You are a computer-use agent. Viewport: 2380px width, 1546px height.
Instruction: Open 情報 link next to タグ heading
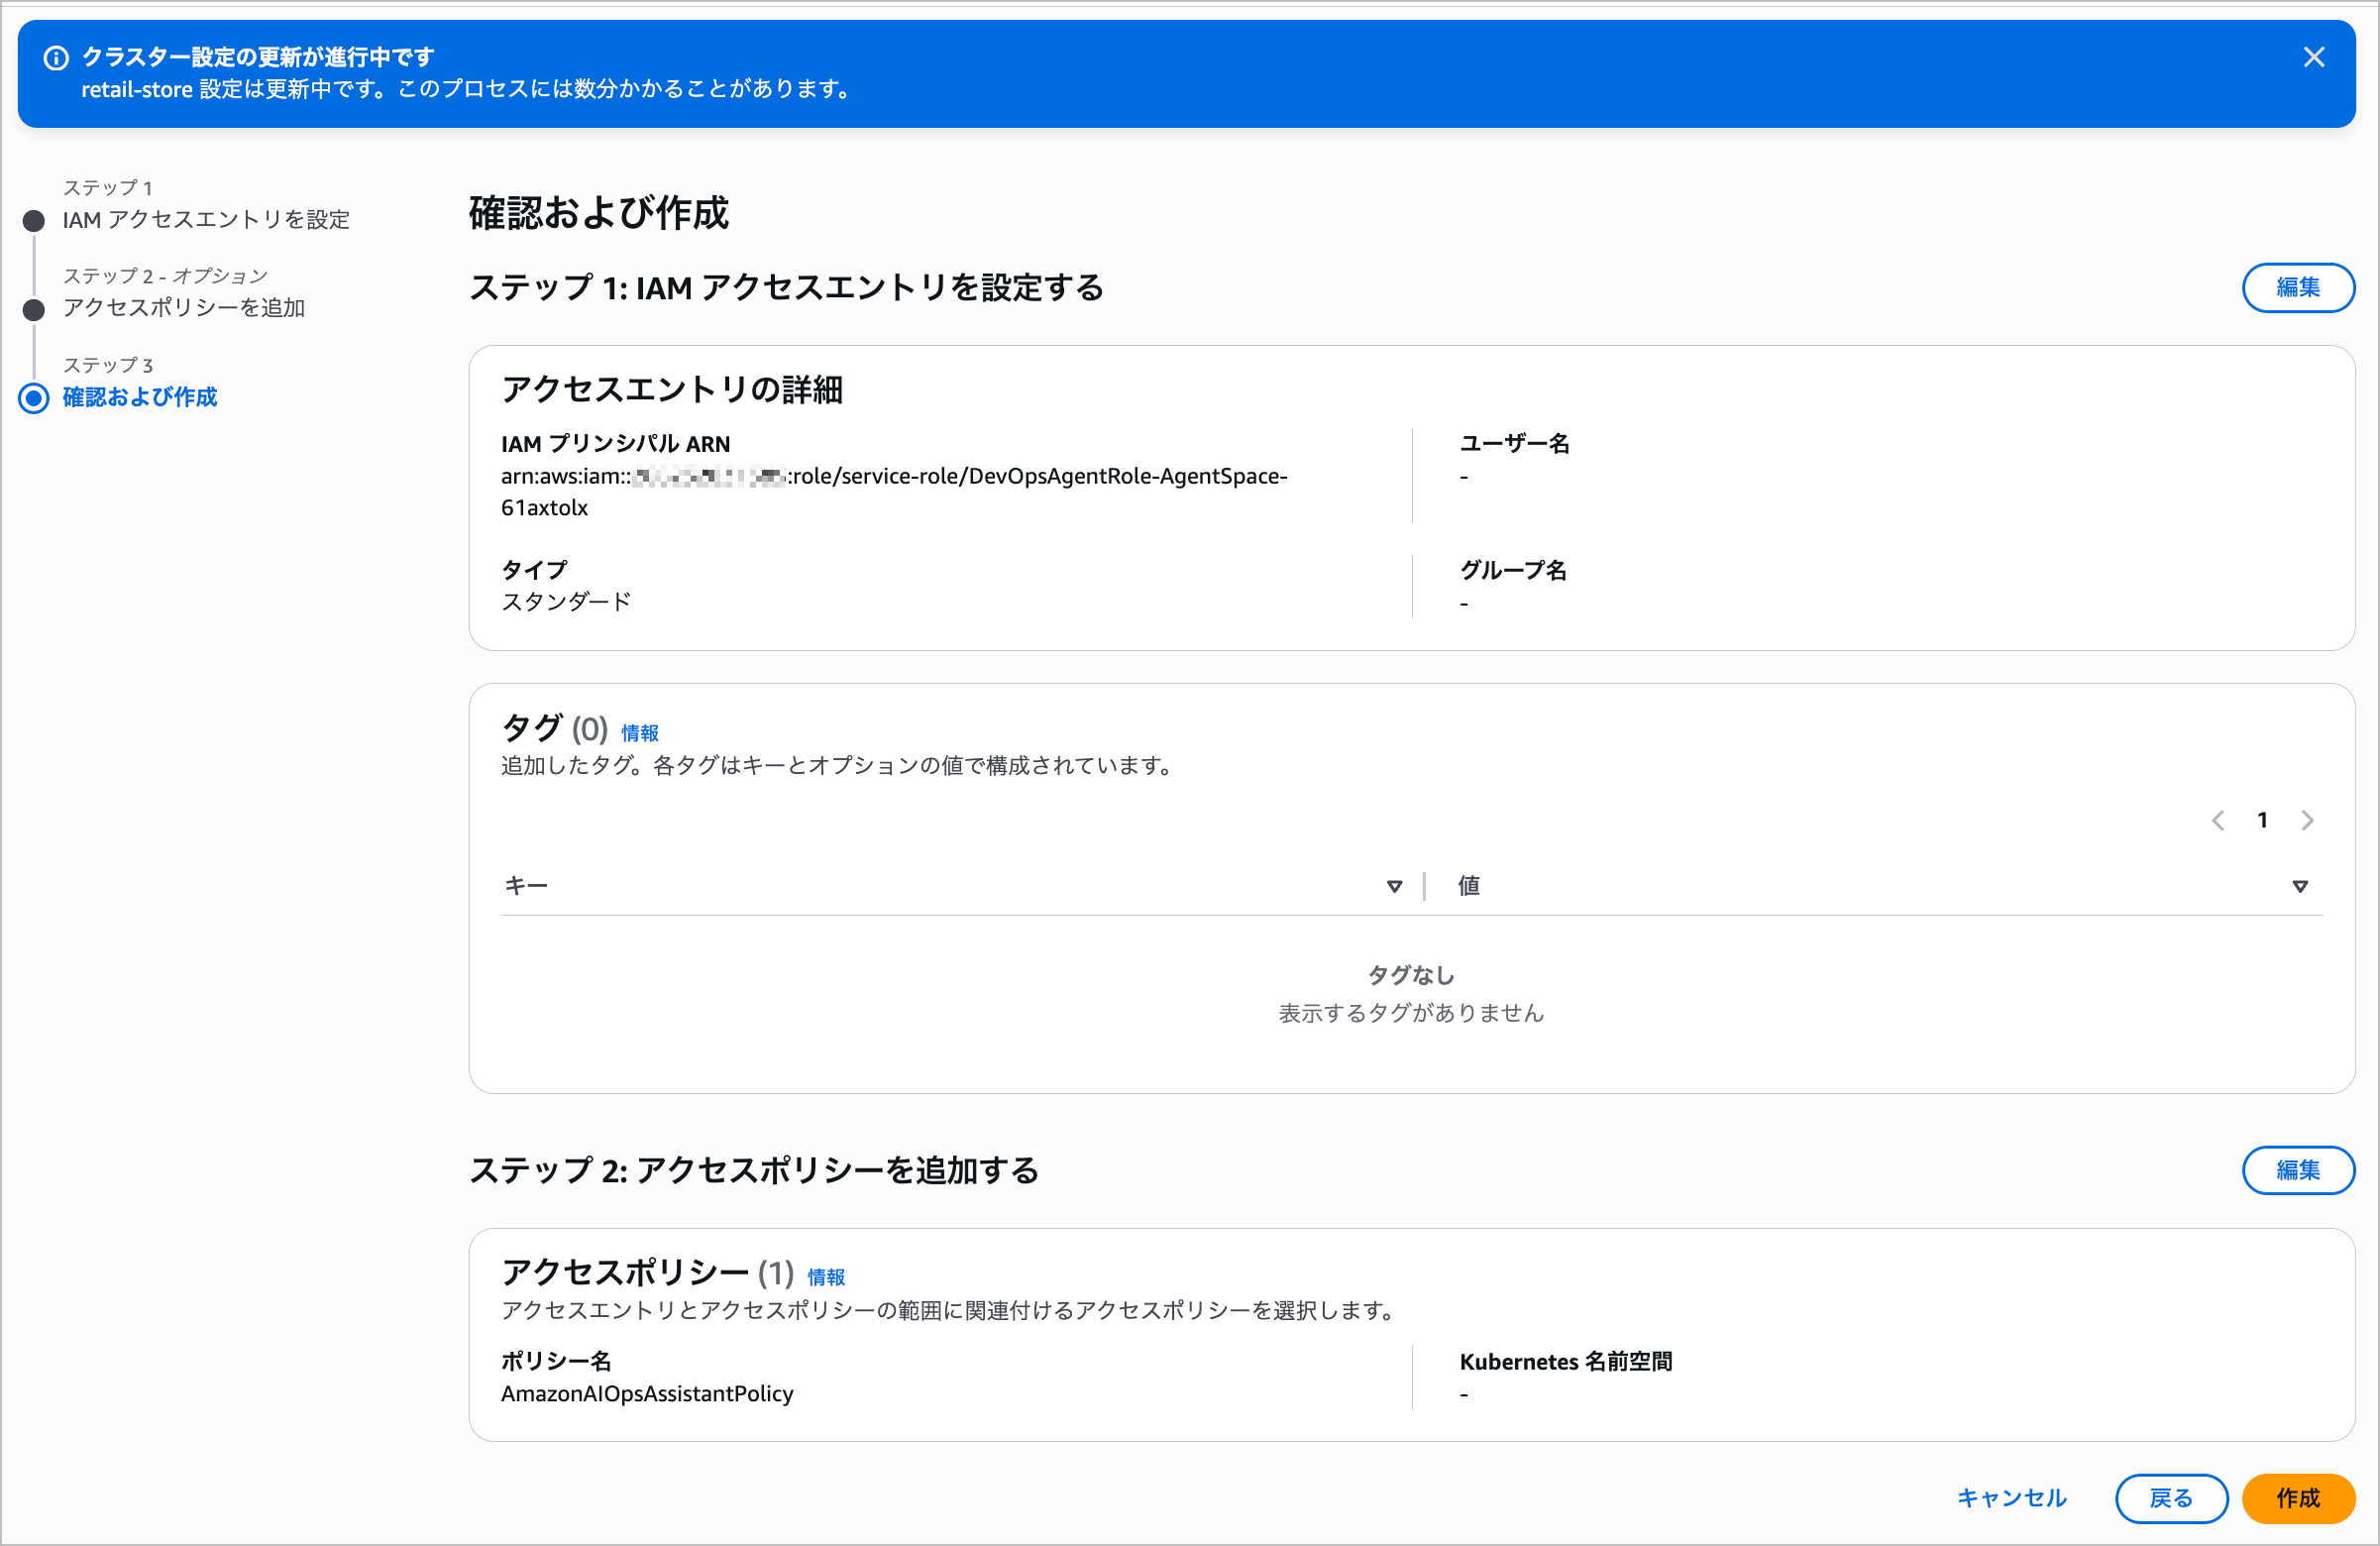pyautogui.click(x=639, y=733)
